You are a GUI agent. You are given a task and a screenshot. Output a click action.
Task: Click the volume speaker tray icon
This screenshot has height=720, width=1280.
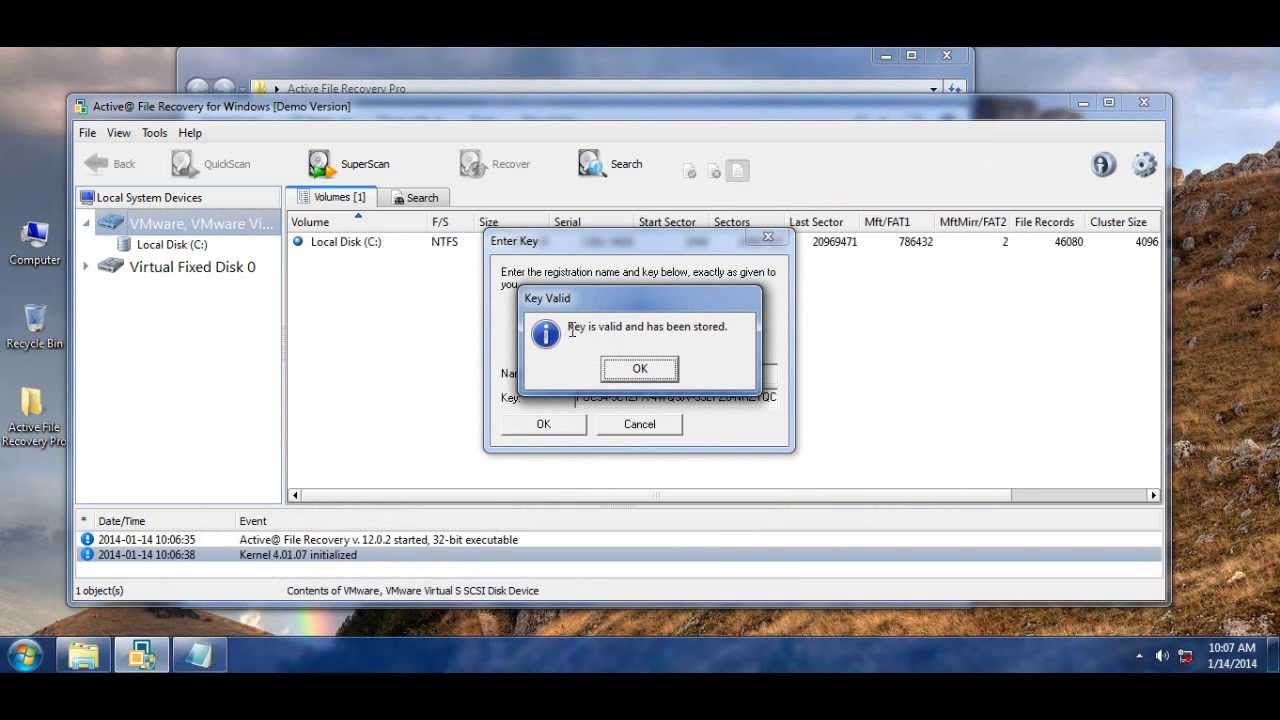(1162, 656)
